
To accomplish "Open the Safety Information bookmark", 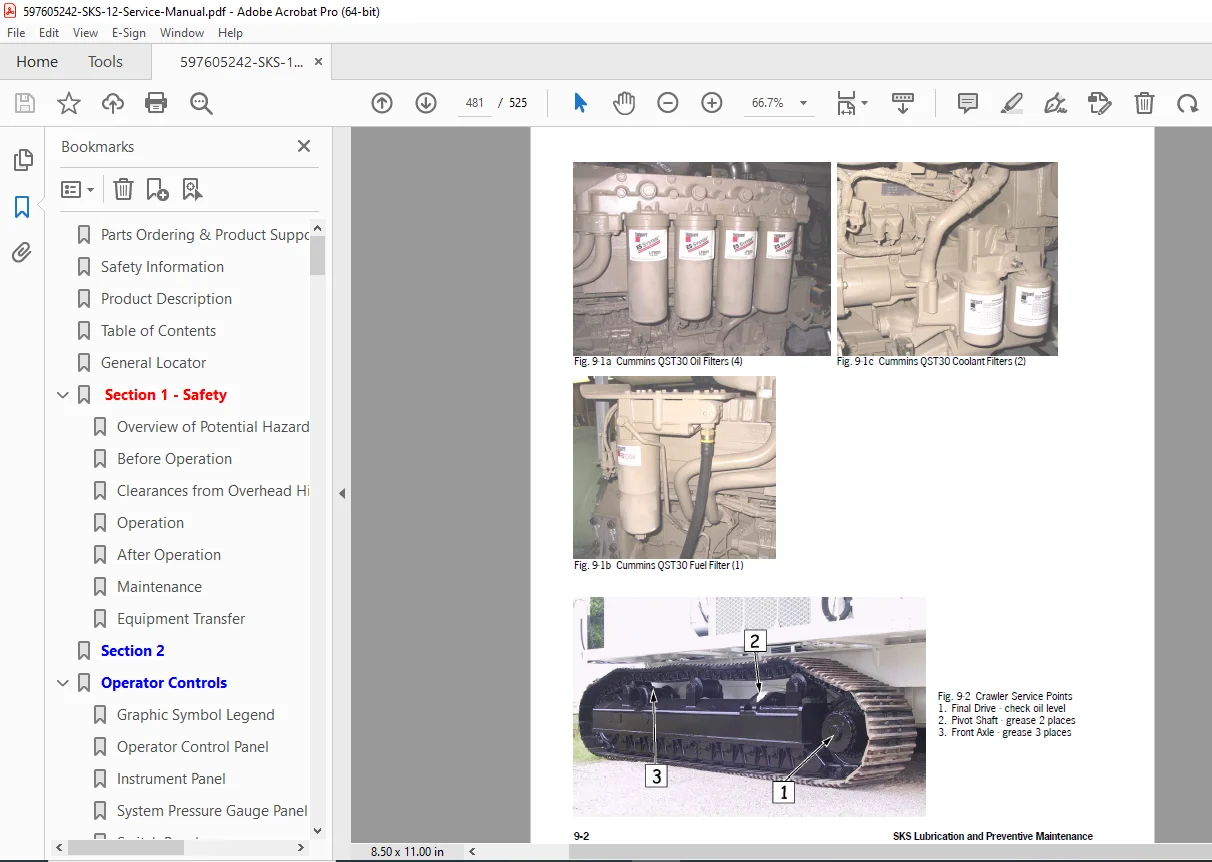I will pyautogui.click(x=162, y=267).
